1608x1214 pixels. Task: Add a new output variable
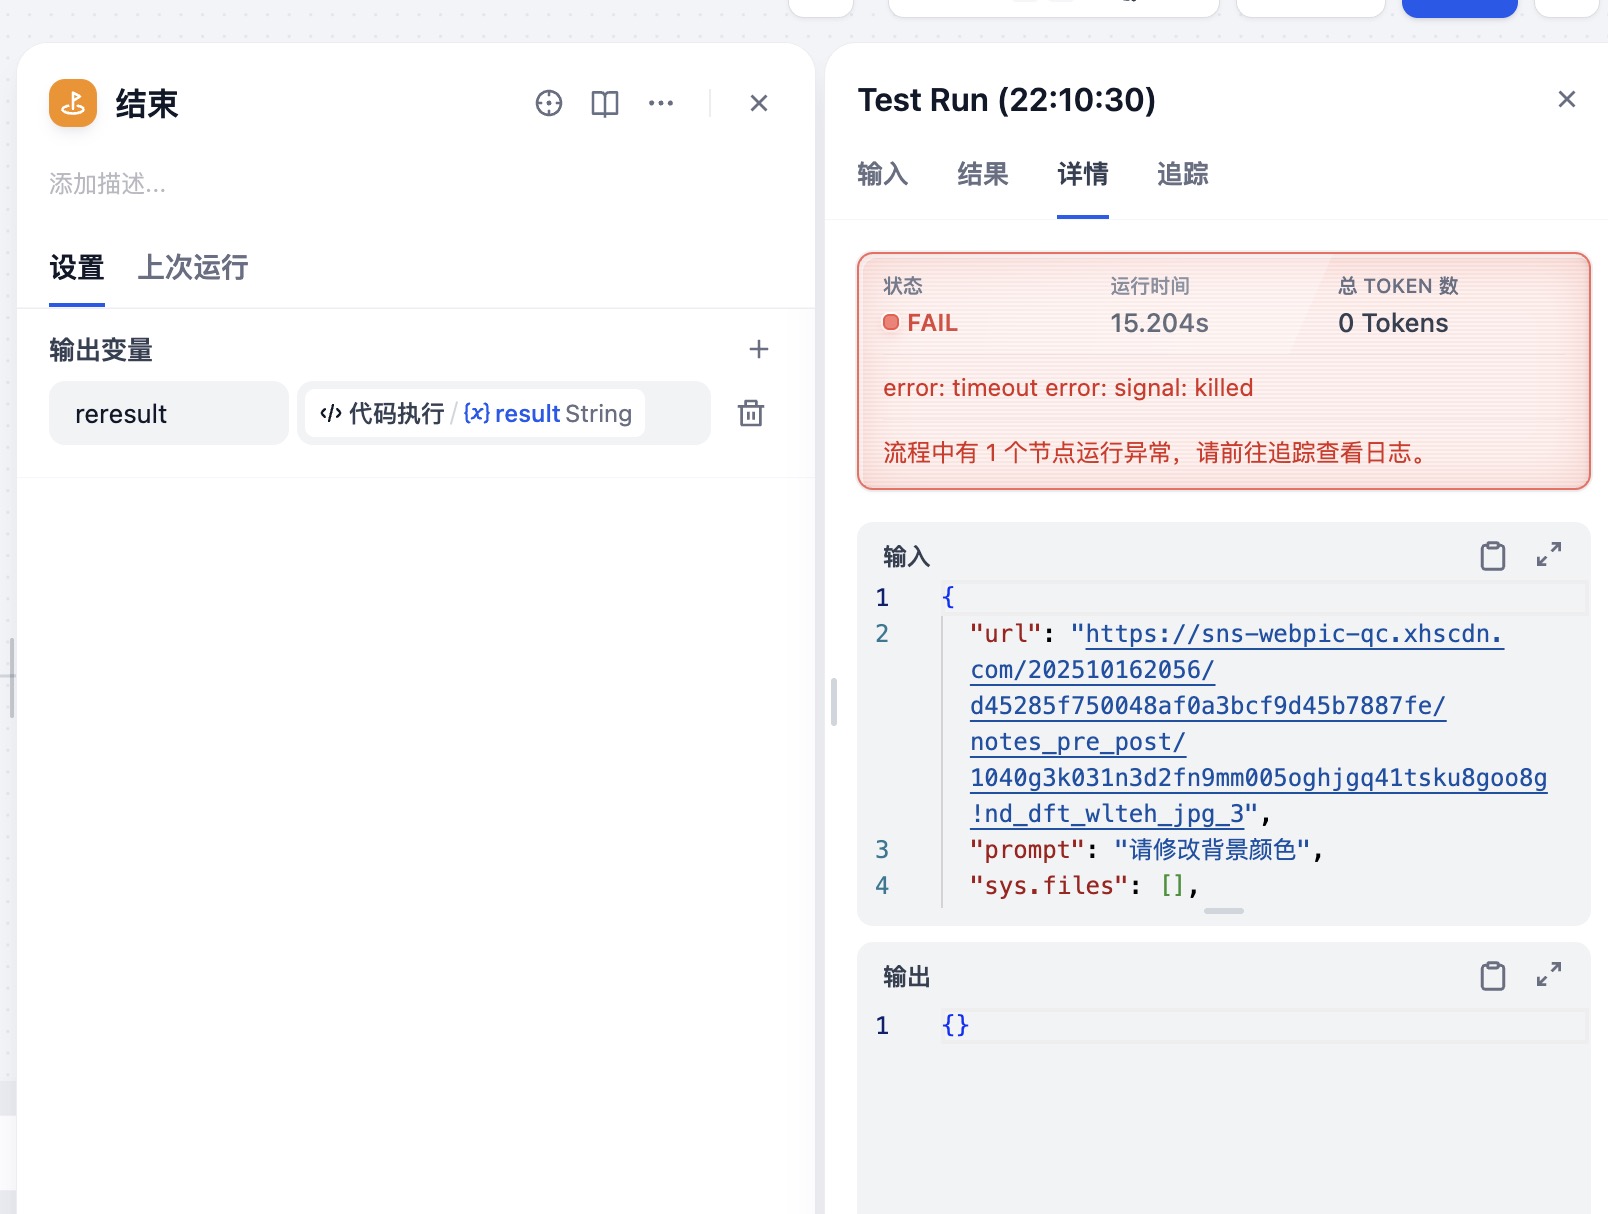pyautogui.click(x=758, y=349)
